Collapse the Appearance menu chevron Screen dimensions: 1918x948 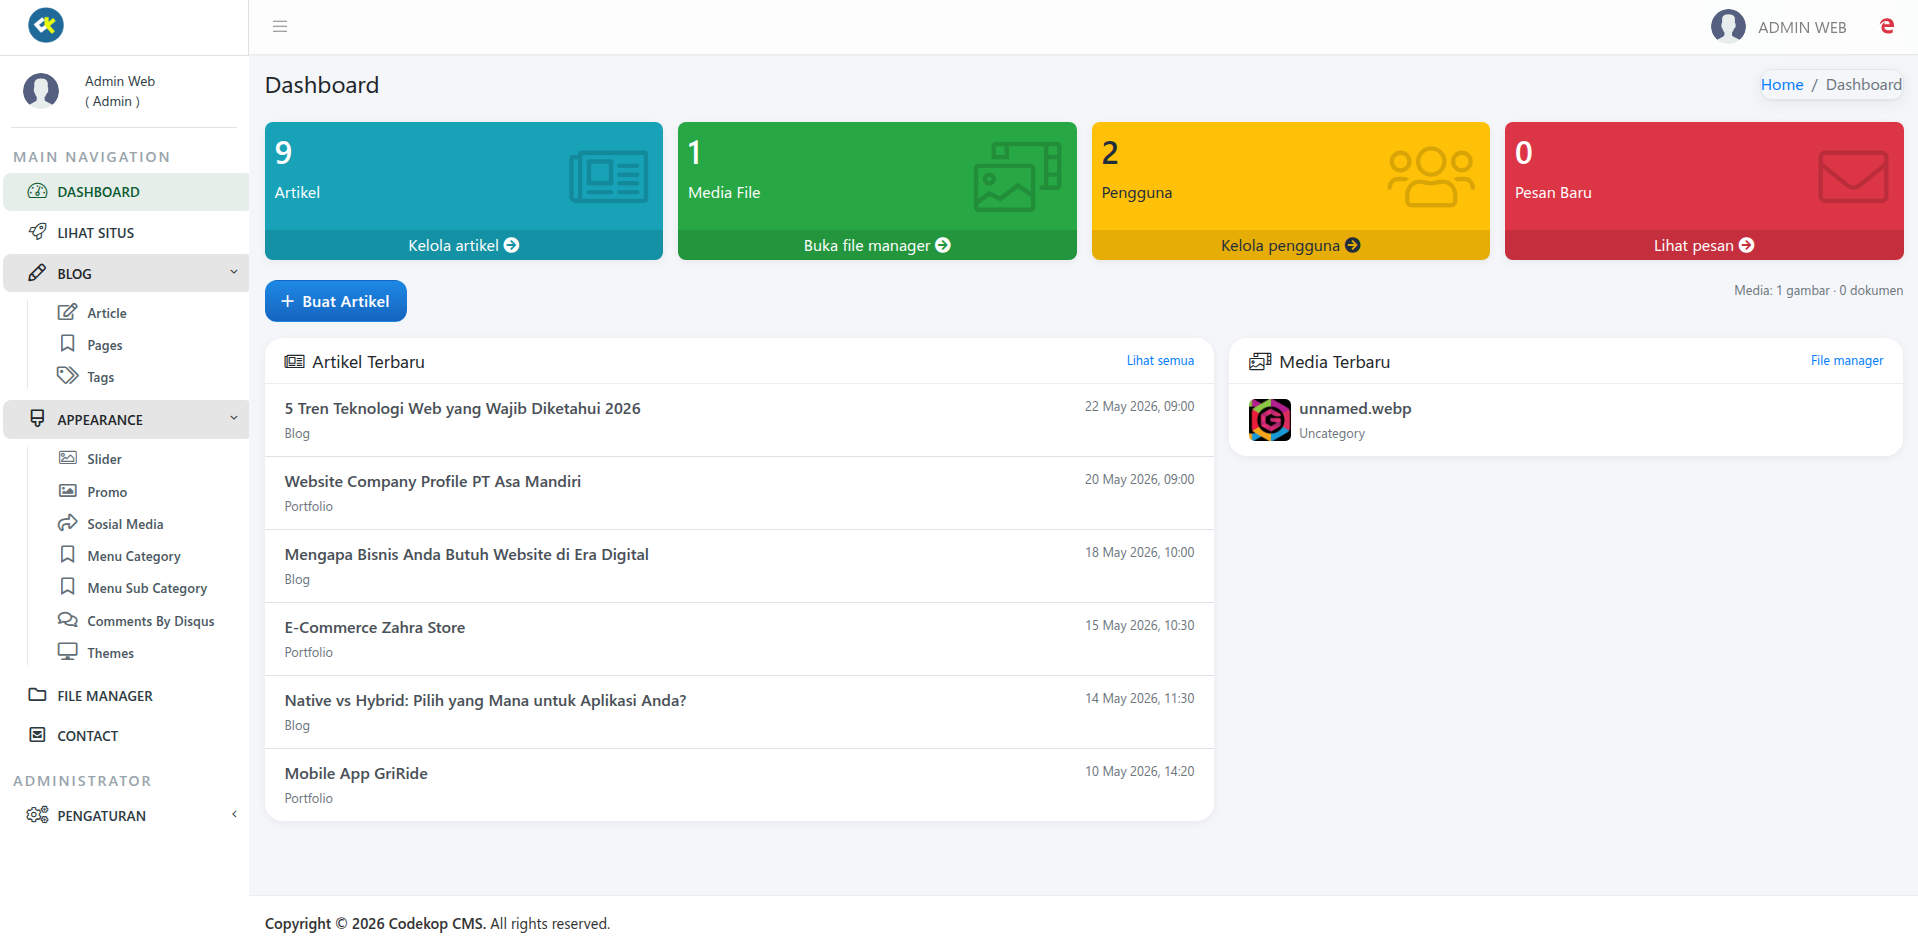(234, 418)
